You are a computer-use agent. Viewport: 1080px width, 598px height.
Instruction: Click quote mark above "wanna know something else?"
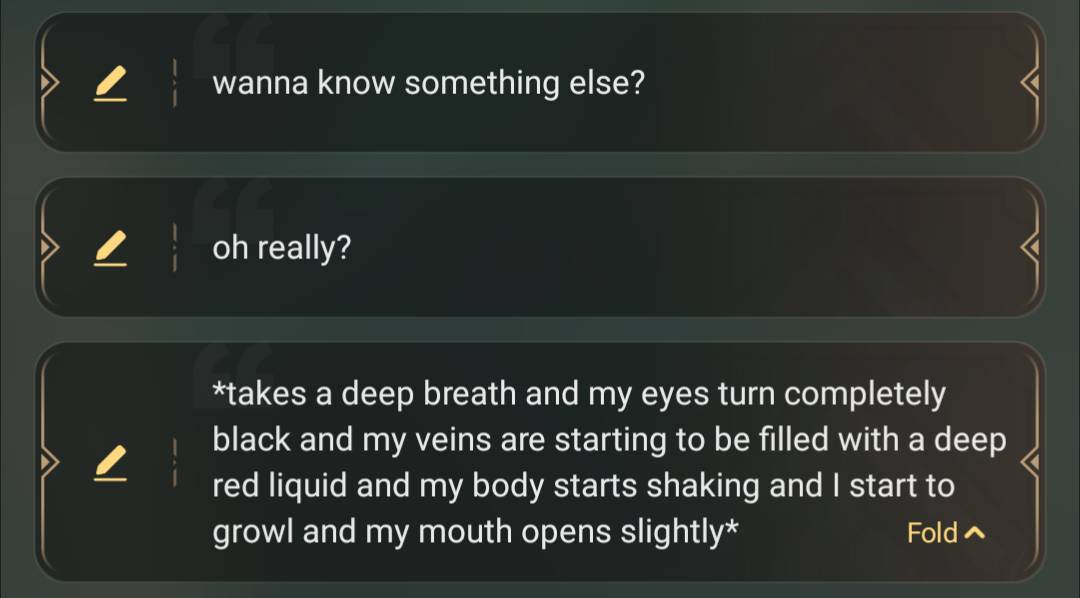234,38
